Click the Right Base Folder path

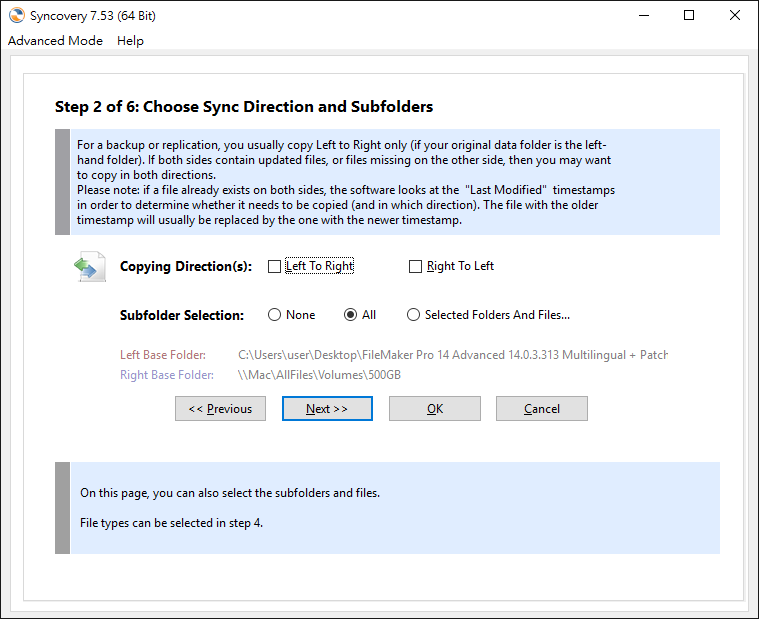tap(319, 375)
